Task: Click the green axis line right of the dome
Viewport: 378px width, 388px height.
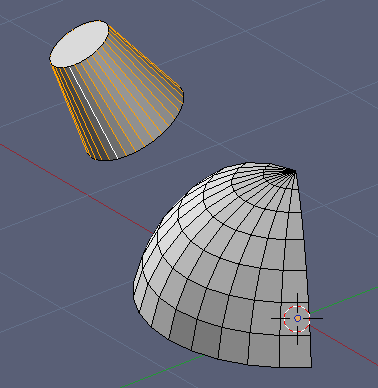Action: 343,300
